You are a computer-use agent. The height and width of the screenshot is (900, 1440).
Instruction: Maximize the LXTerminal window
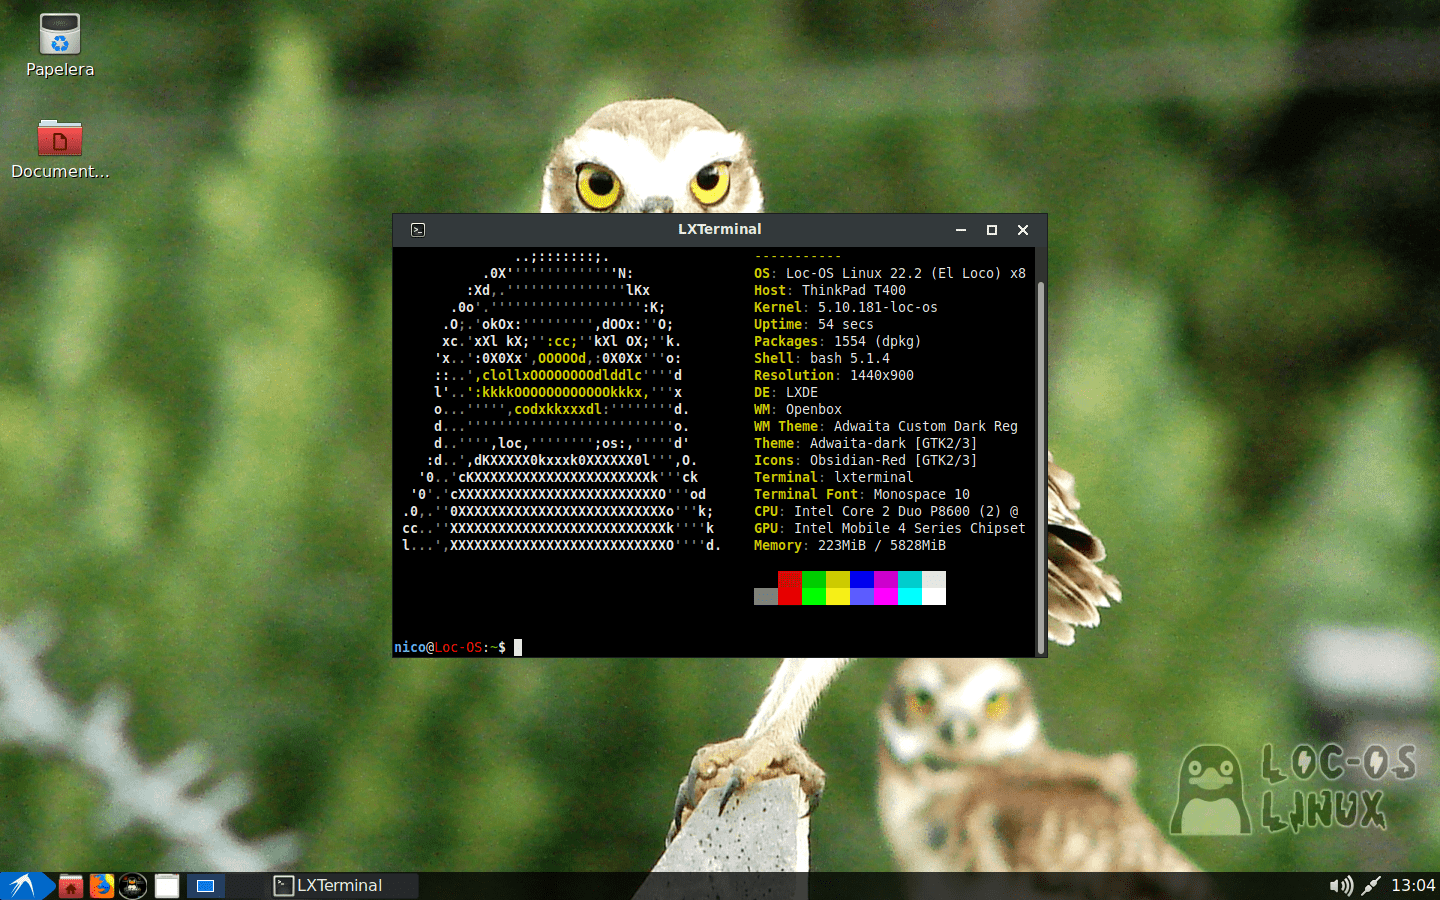tap(991, 229)
